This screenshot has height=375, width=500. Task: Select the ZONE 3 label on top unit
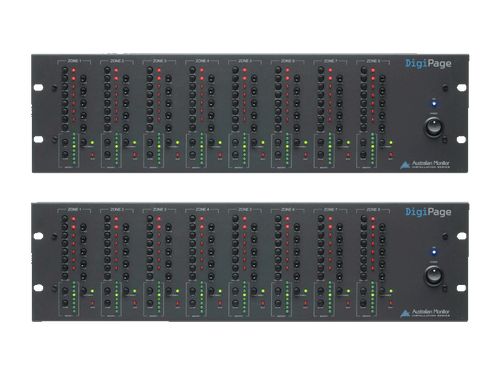159,61
